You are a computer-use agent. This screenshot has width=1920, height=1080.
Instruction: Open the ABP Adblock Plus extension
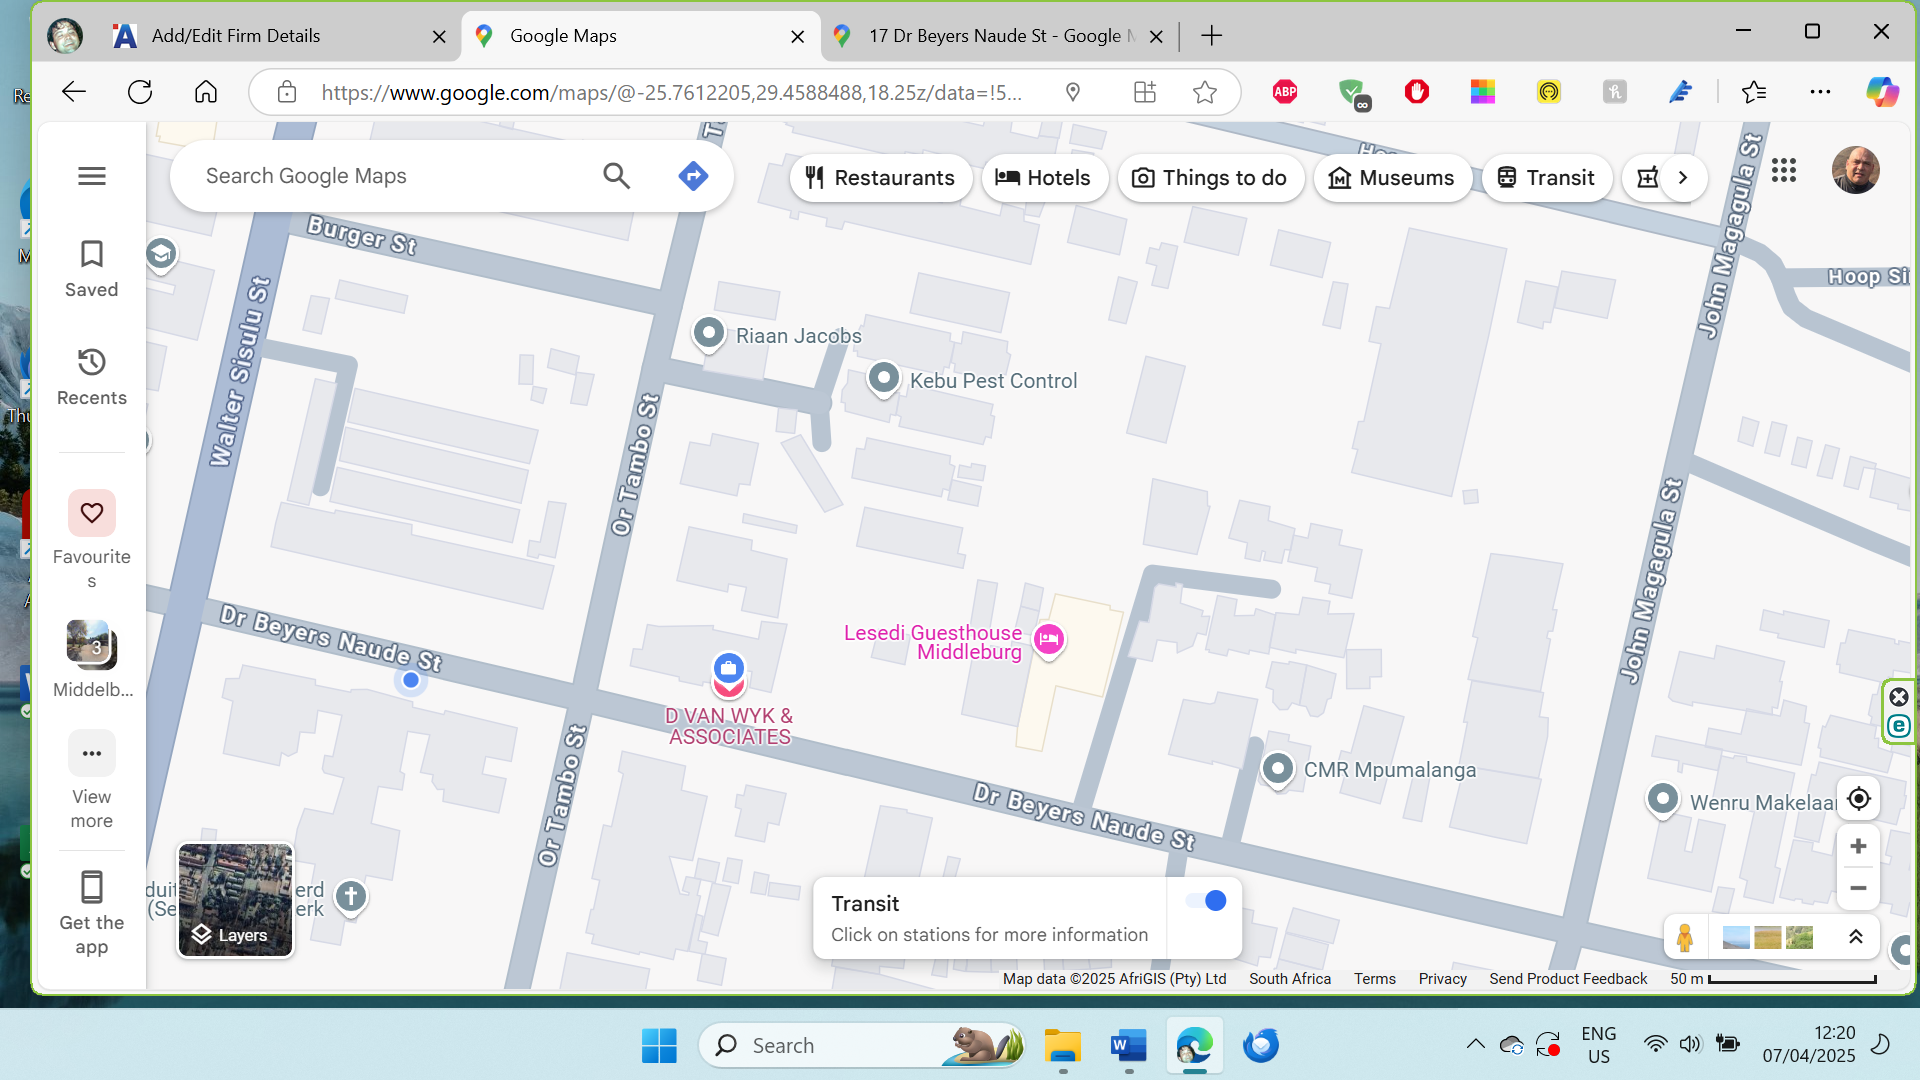tap(1285, 92)
